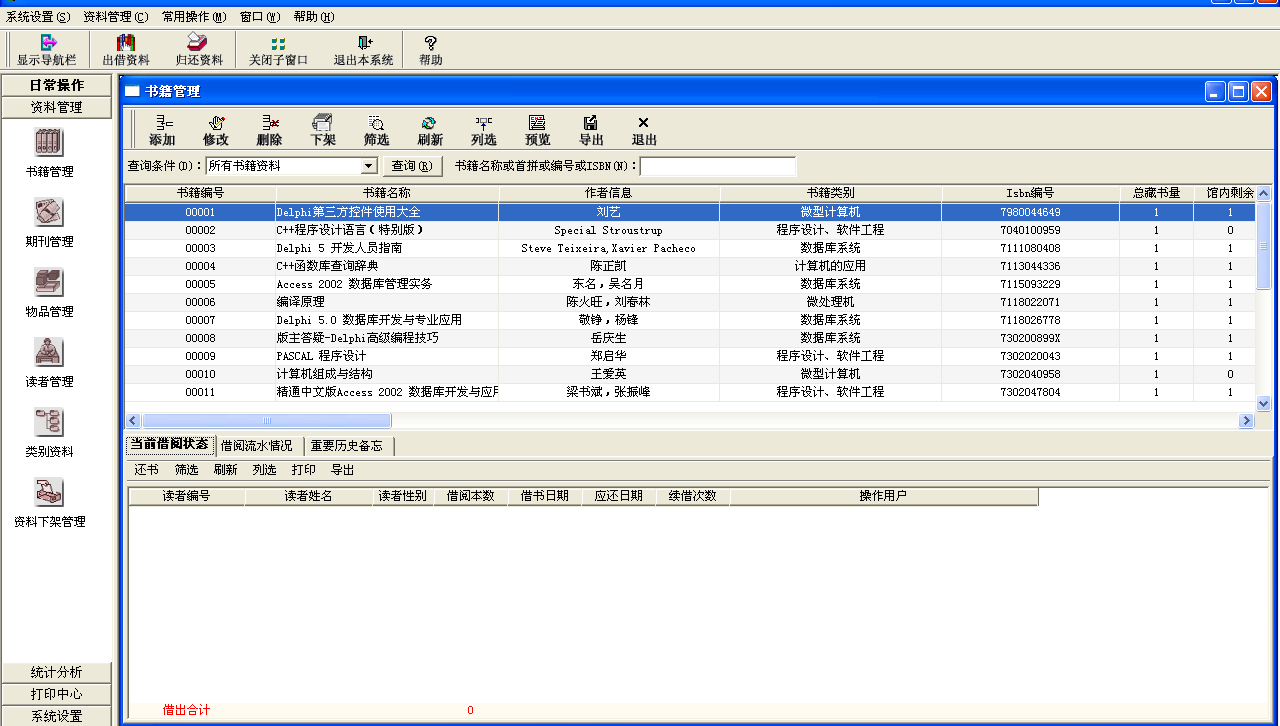Switch to the 借阅流水情况 tab

(x=257, y=446)
